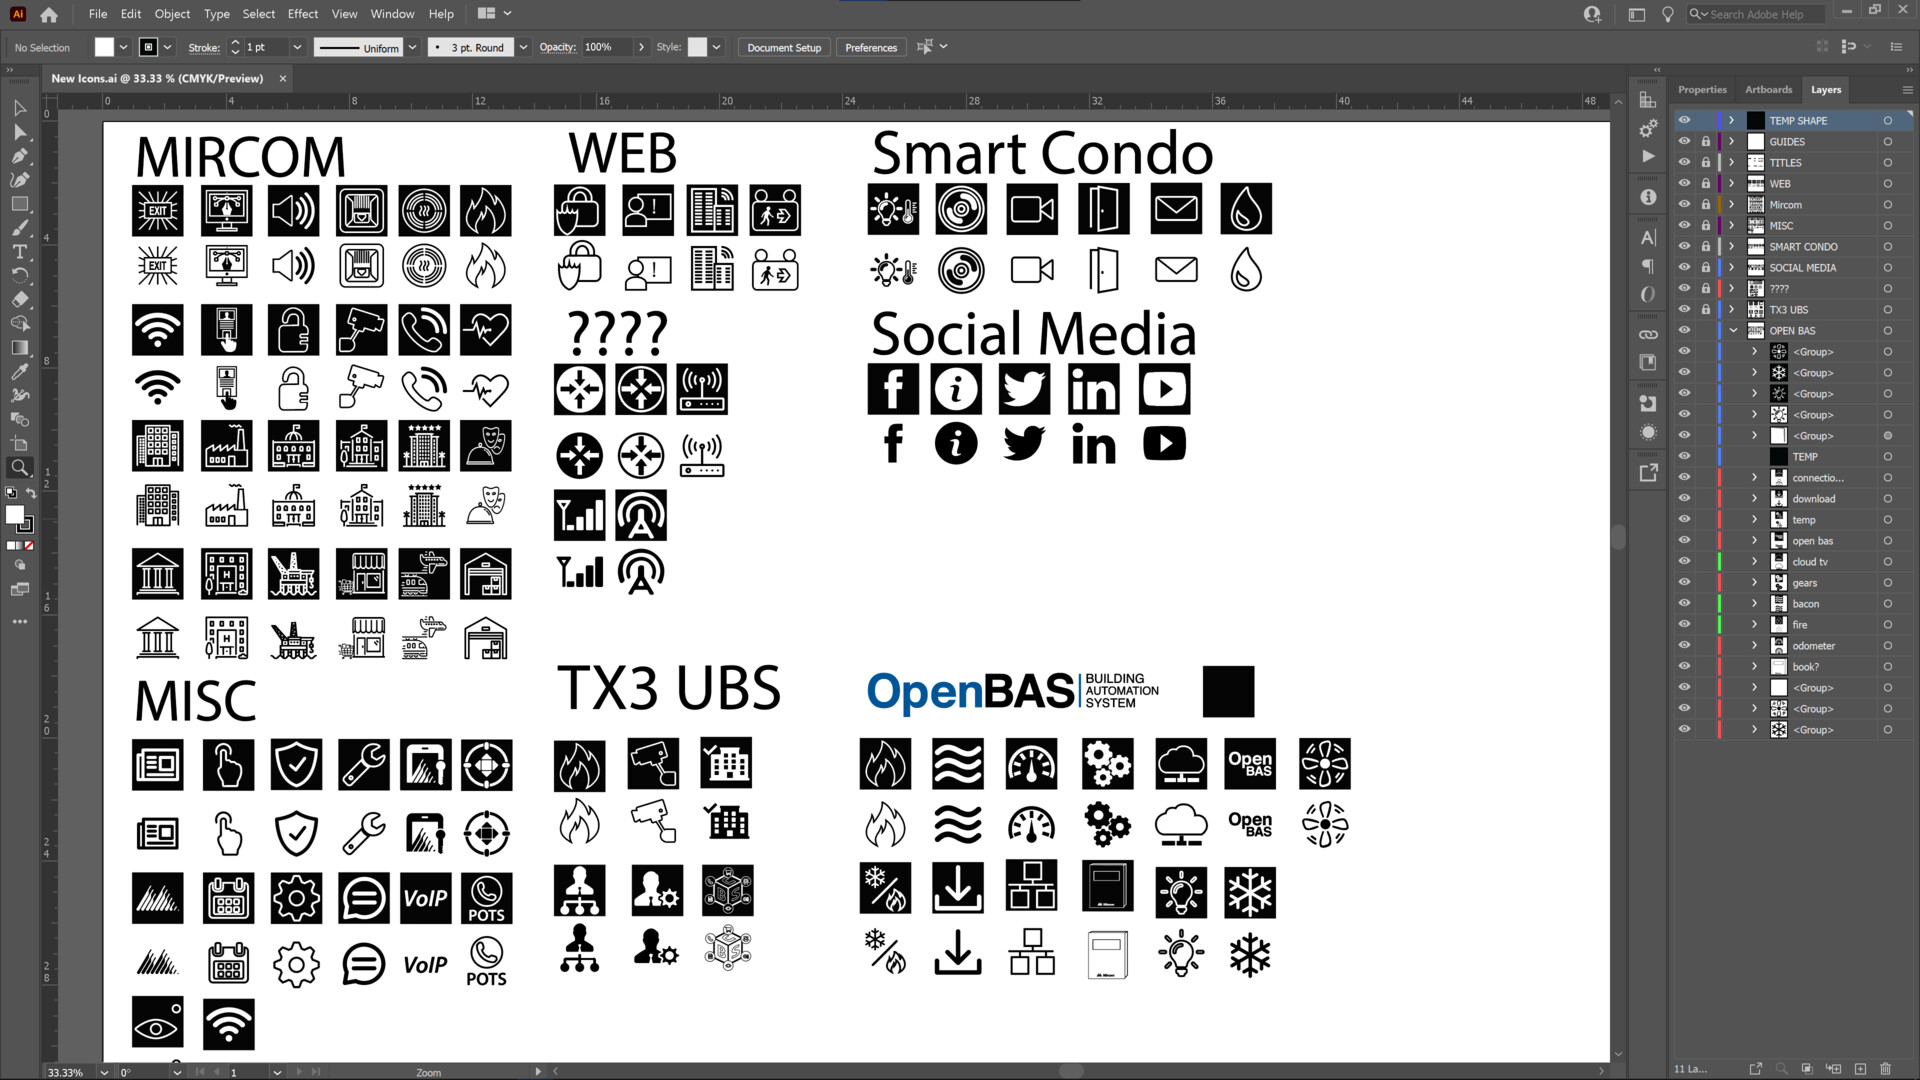Select the Type tool
The height and width of the screenshot is (1080, 1920).
20,252
